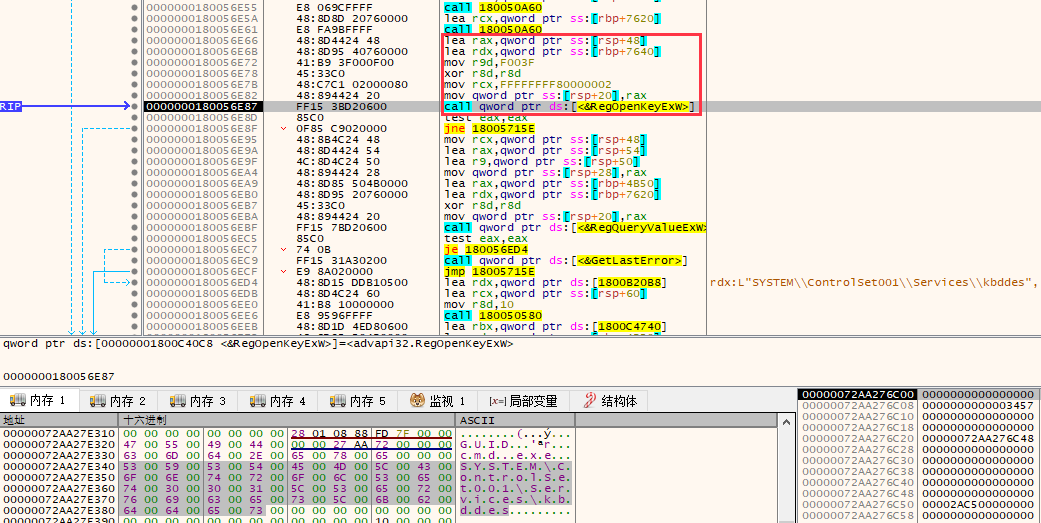Select the 内存 5 dump tab

(x=358, y=401)
